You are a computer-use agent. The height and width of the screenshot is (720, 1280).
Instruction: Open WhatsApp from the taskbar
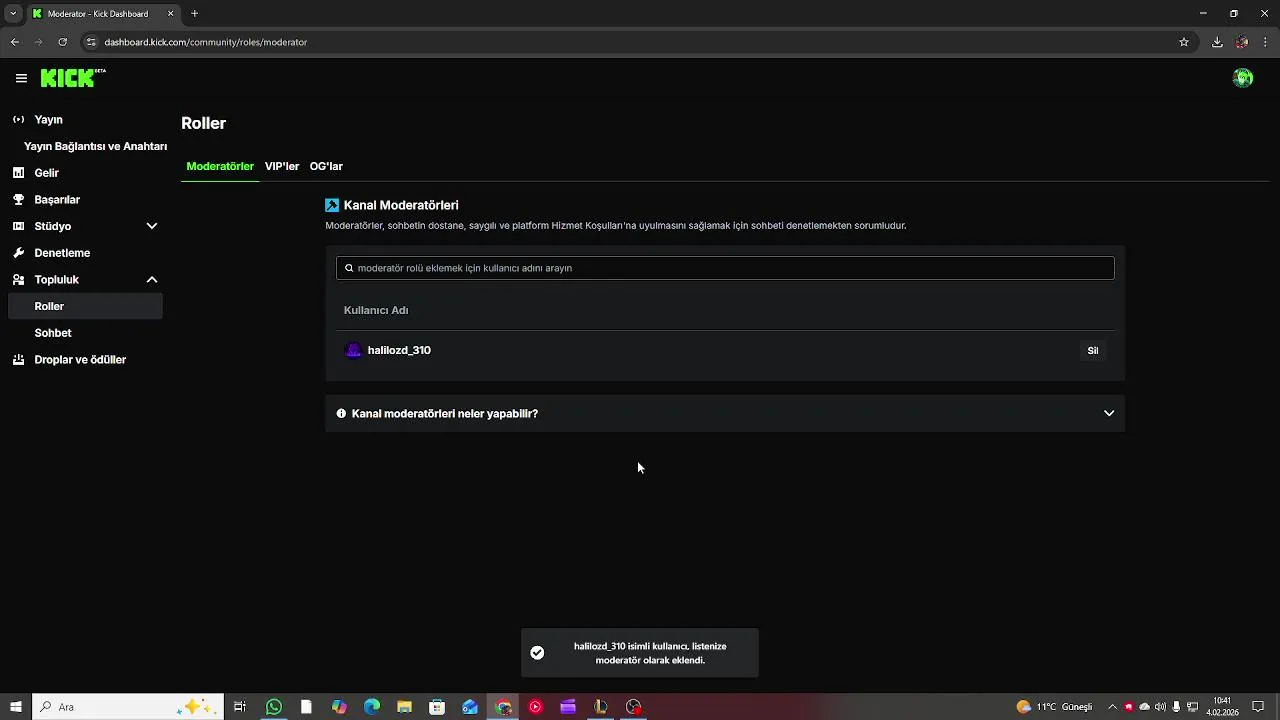(x=273, y=707)
